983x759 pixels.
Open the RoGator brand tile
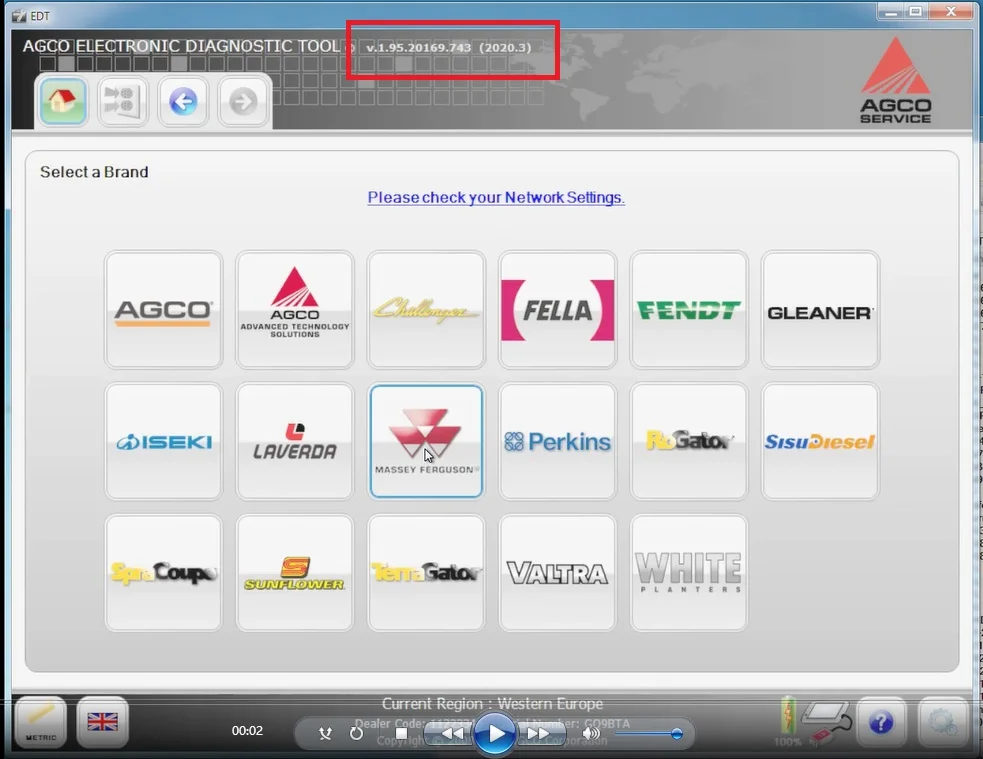click(689, 441)
